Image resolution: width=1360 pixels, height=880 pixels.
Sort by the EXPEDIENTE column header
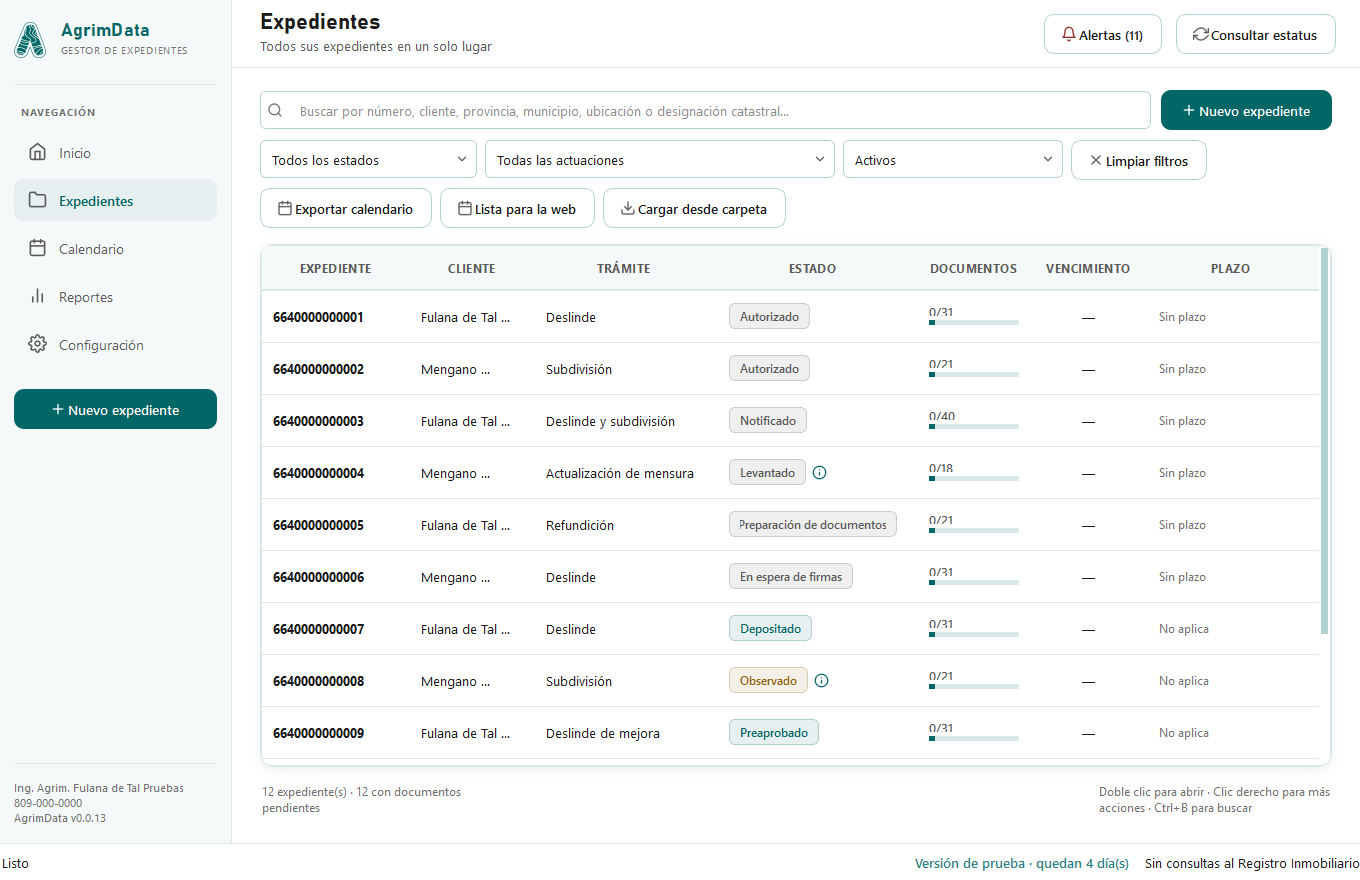point(336,269)
